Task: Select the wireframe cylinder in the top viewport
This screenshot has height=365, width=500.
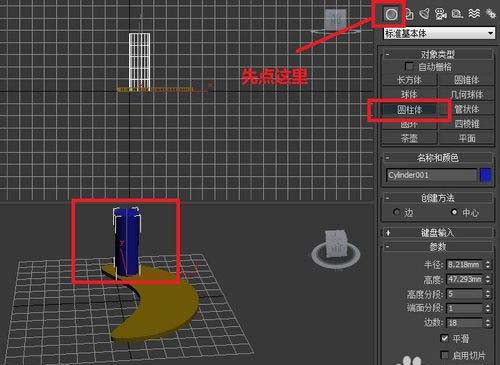Action: click(x=139, y=62)
